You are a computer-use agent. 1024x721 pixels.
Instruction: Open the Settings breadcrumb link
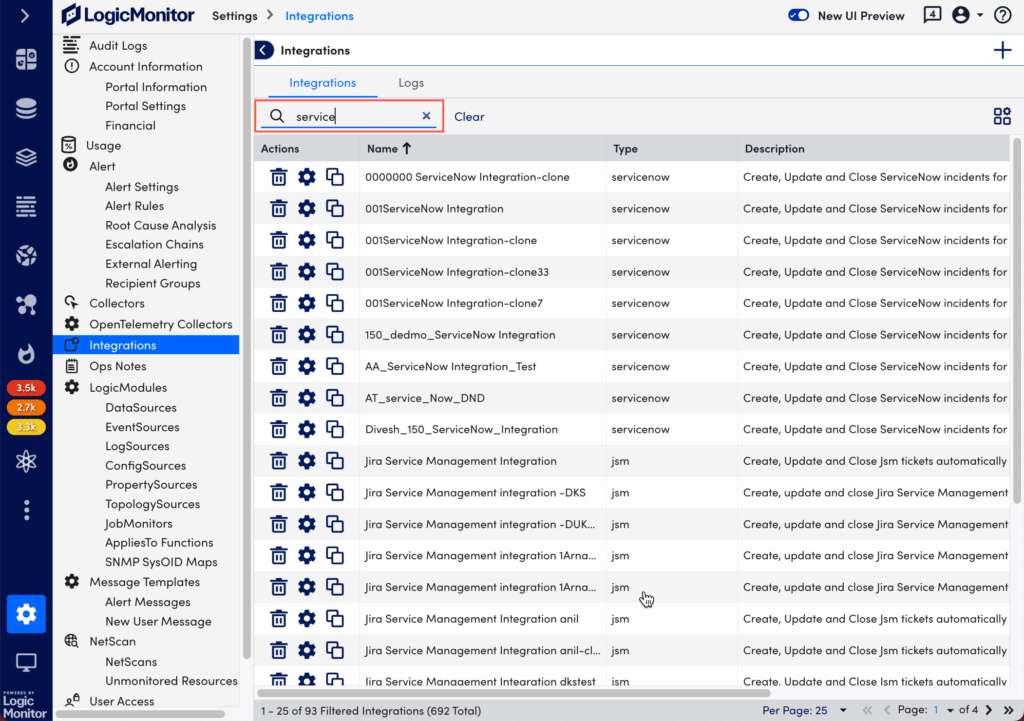click(234, 16)
